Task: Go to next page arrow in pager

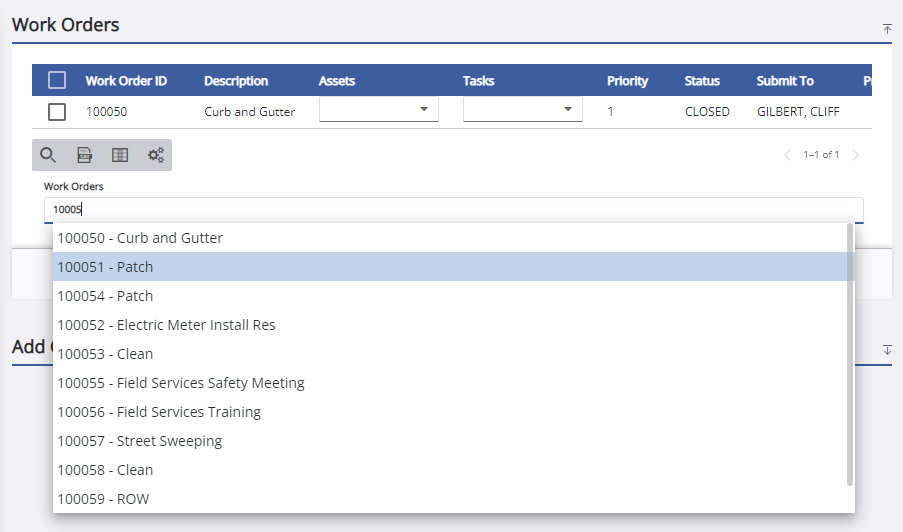Action: (855, 155)
